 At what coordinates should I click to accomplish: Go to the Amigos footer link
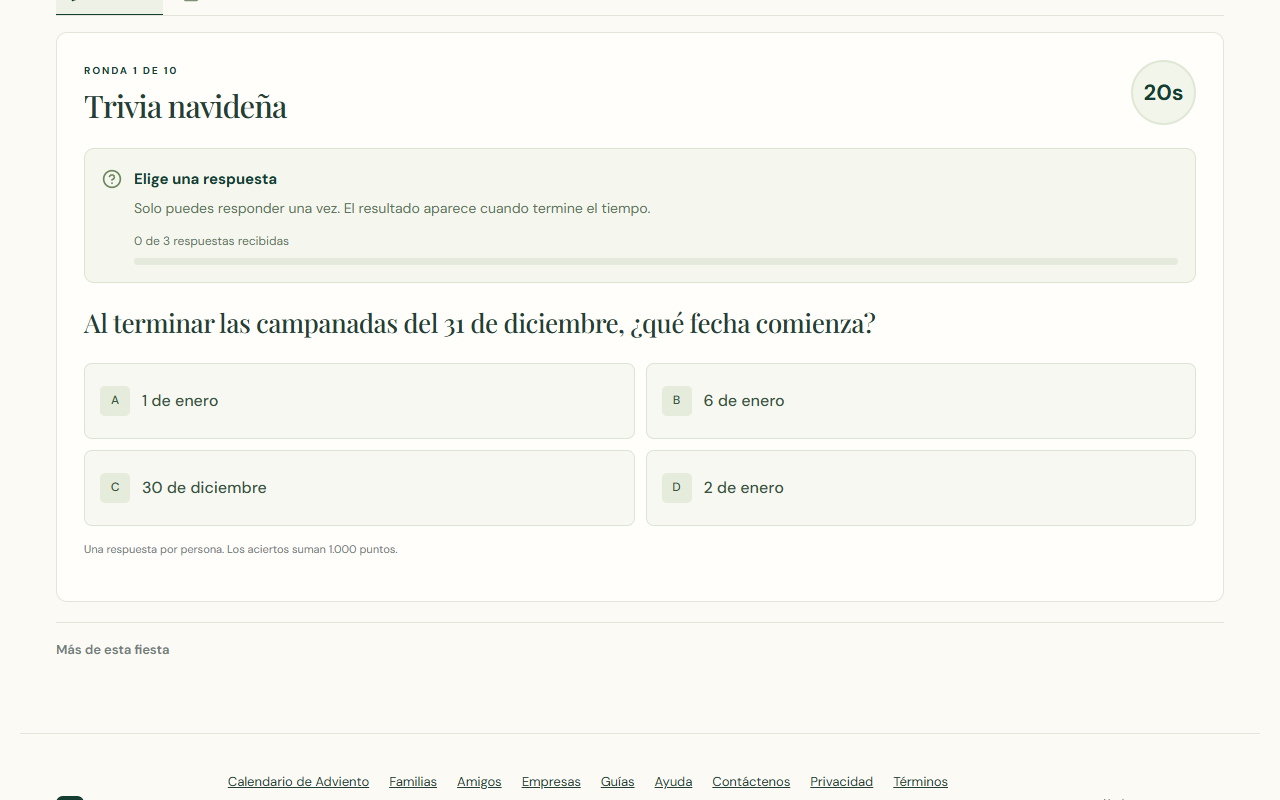pyautogui.click(x=479, y=782)
